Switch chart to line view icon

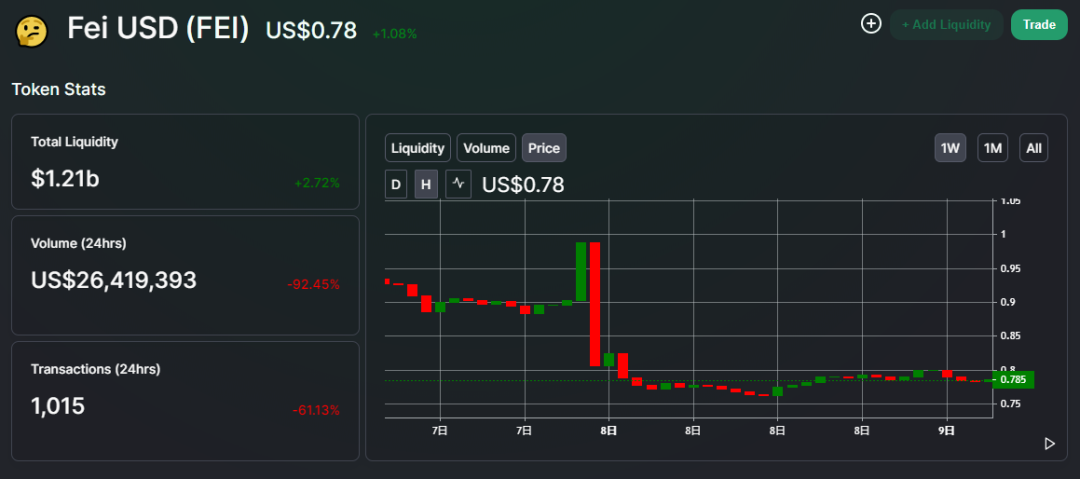point(459,185)
